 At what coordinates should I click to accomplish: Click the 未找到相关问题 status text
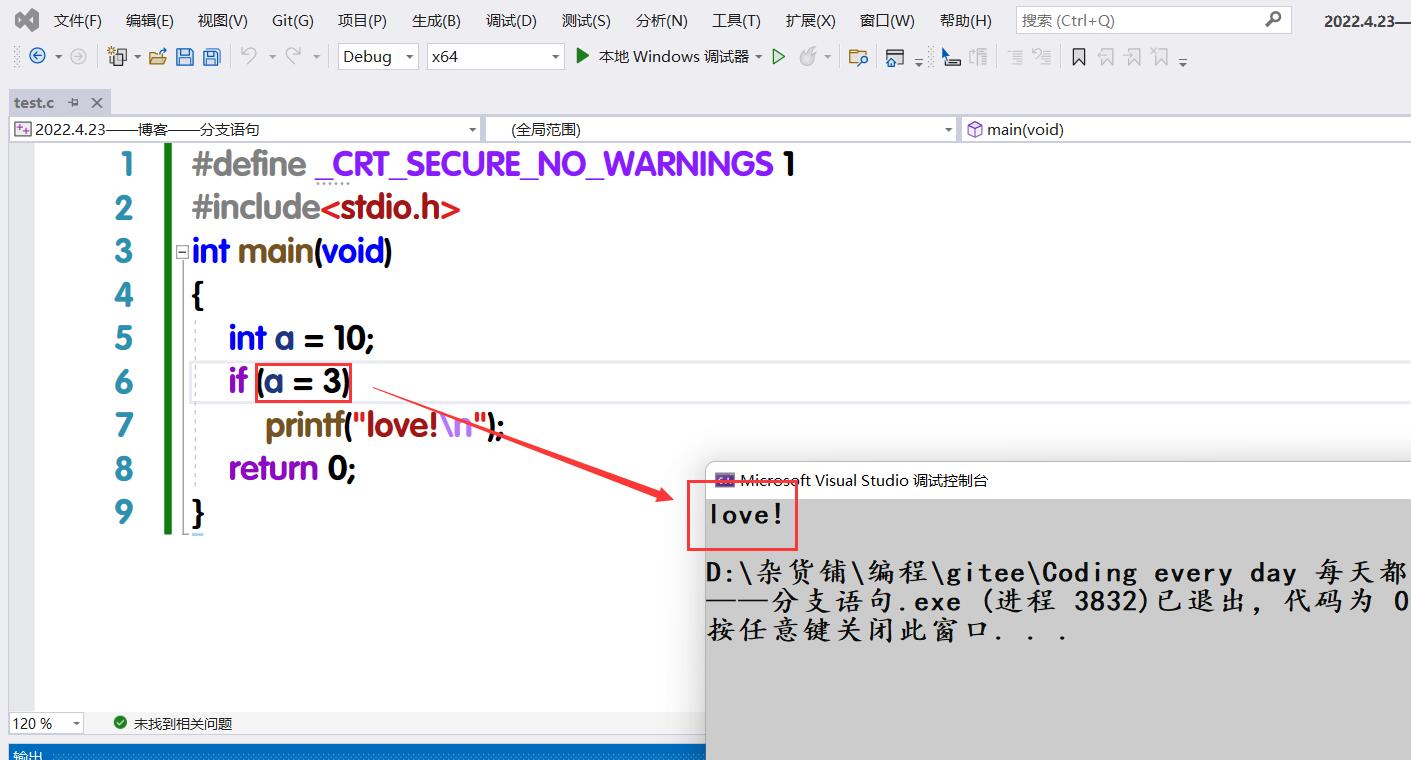(x=183, y=723)
